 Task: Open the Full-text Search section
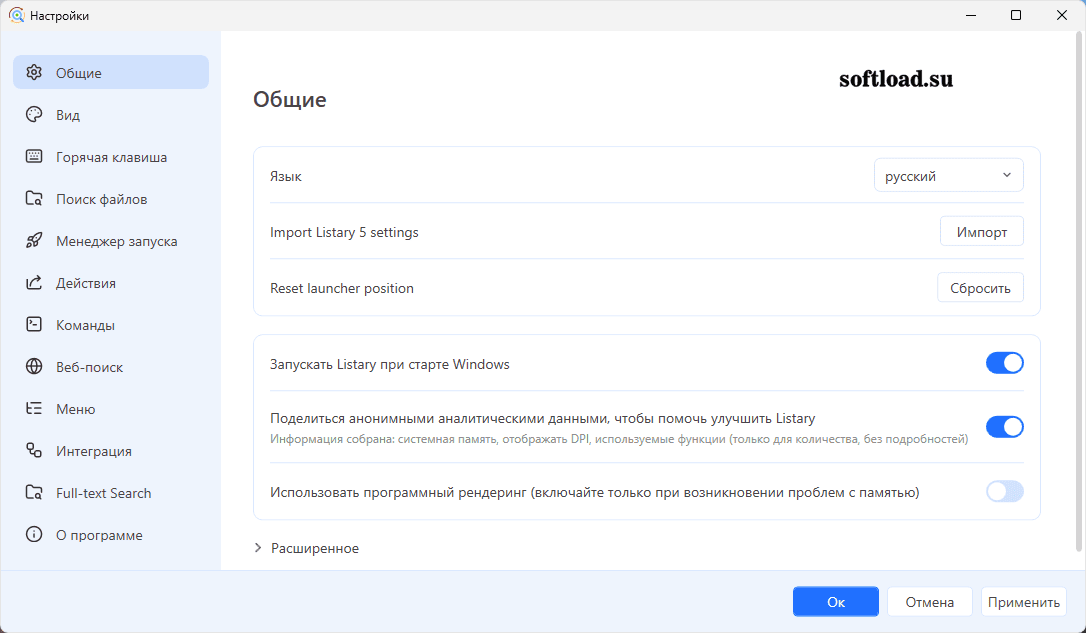pos(111,492)
